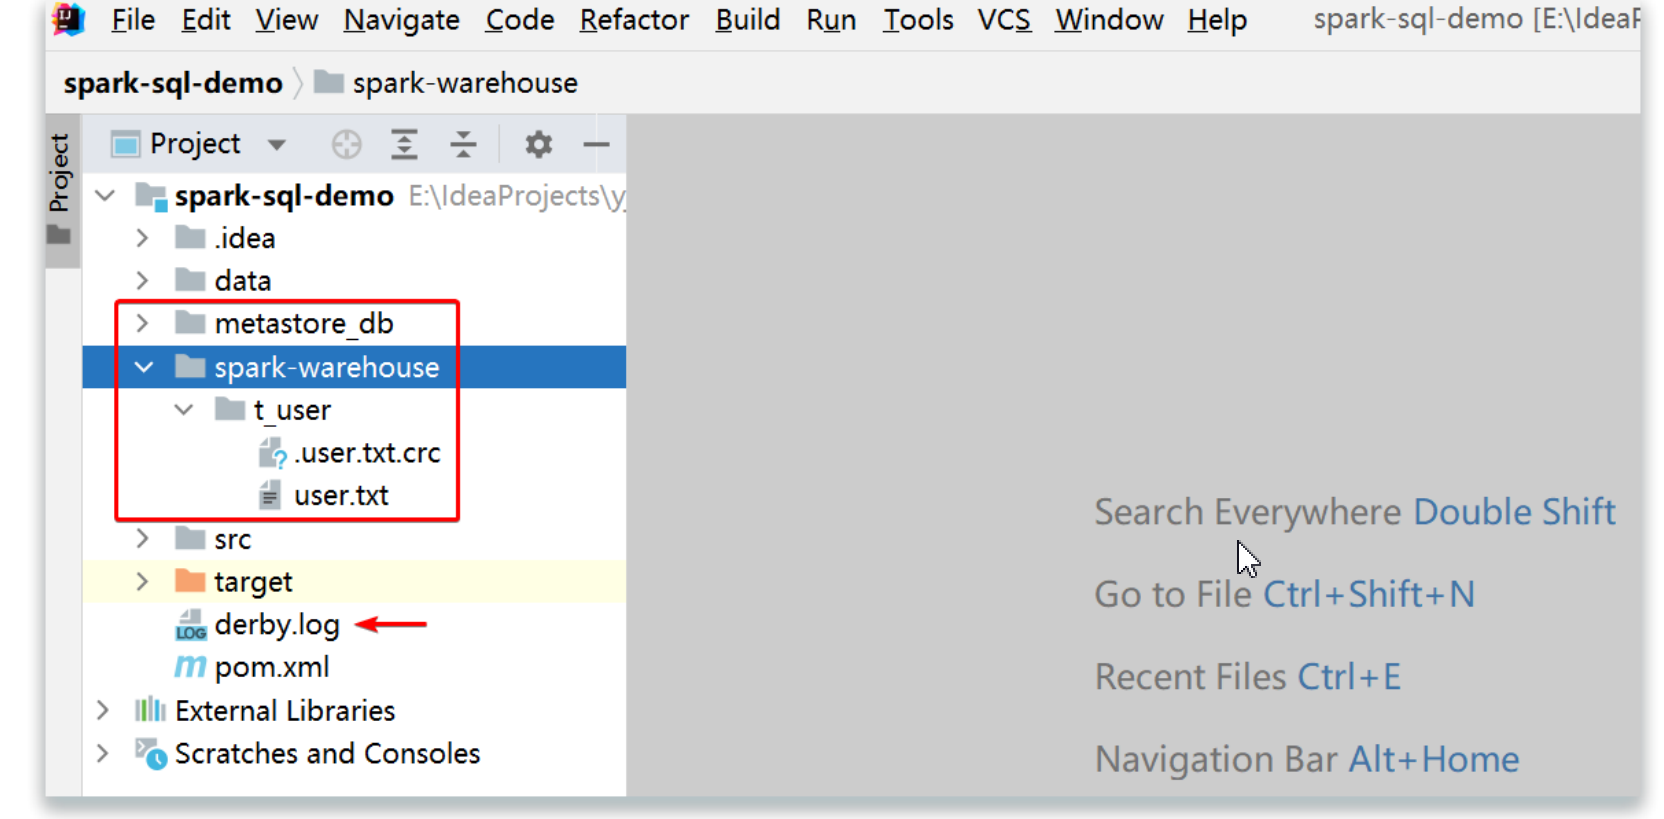Open the Project panel settings gear
Image resolution: width=1664 pixels, height=819 pixels.
click(539, 145)
